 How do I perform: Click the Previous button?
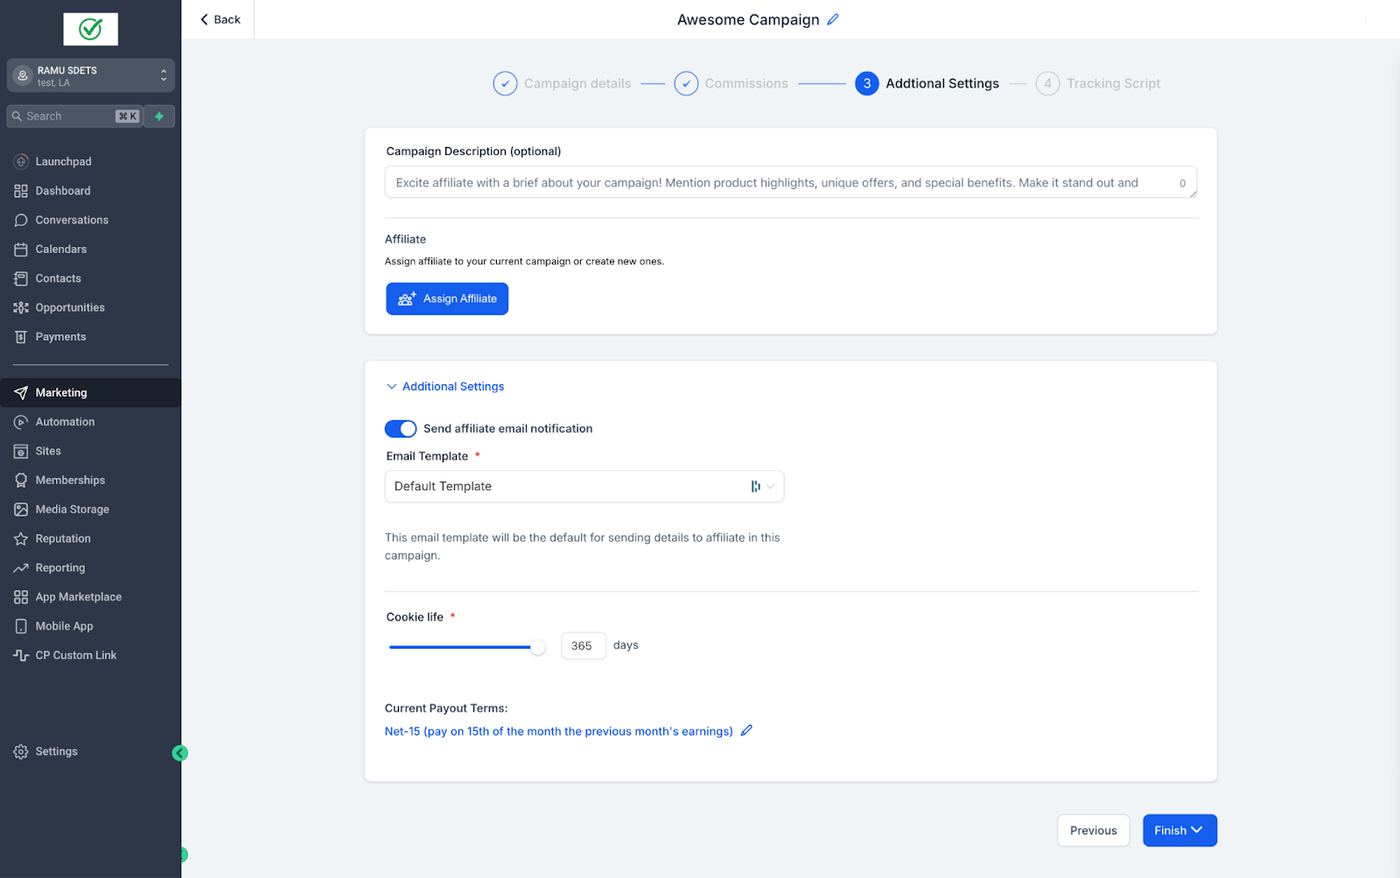1093,831
